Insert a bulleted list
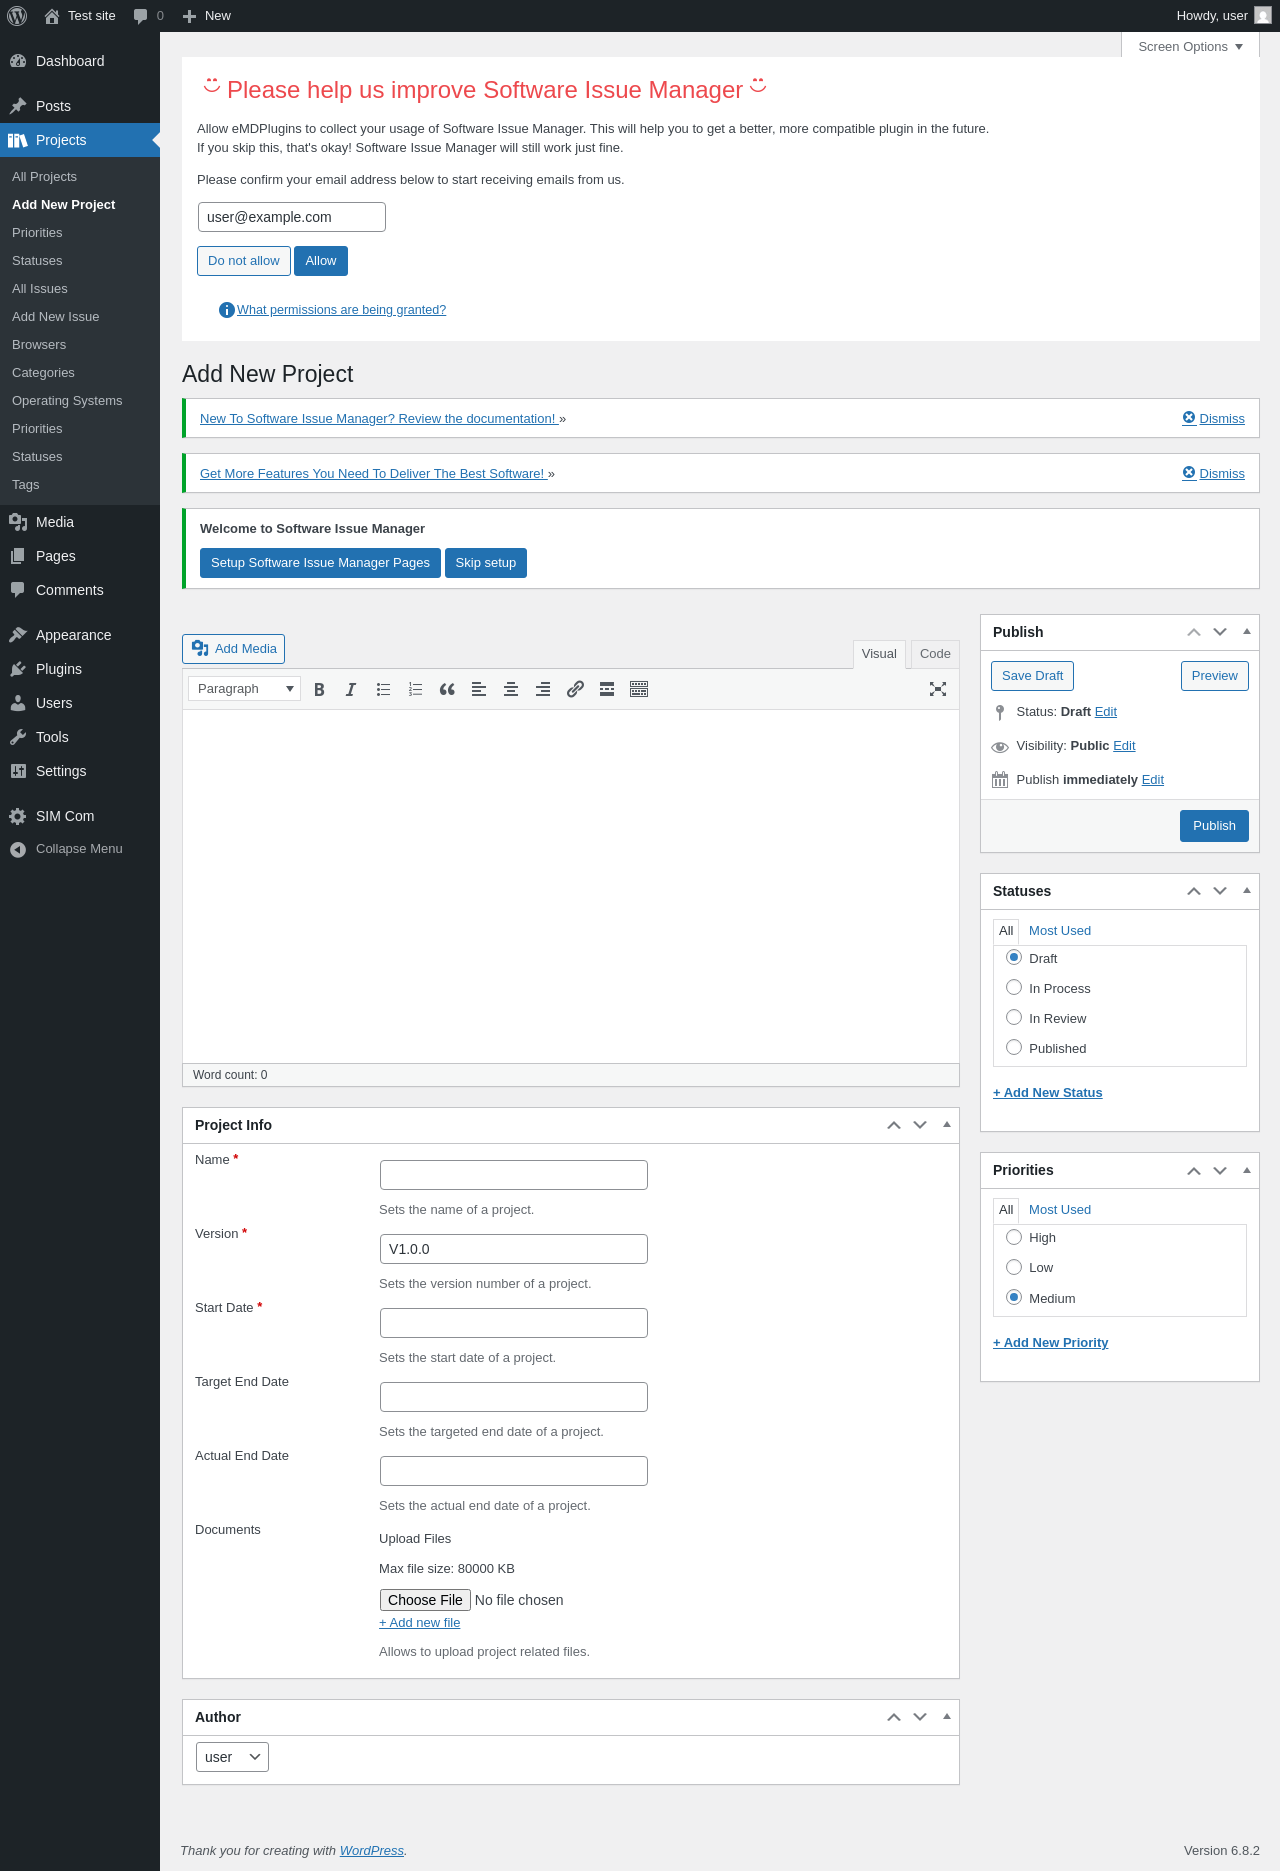The image size is (1280, 1871). 383,689
